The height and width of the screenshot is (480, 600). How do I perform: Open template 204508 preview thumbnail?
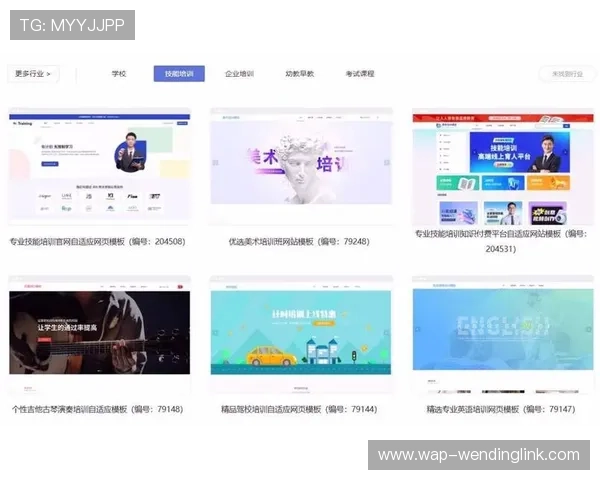pos(99,167)
